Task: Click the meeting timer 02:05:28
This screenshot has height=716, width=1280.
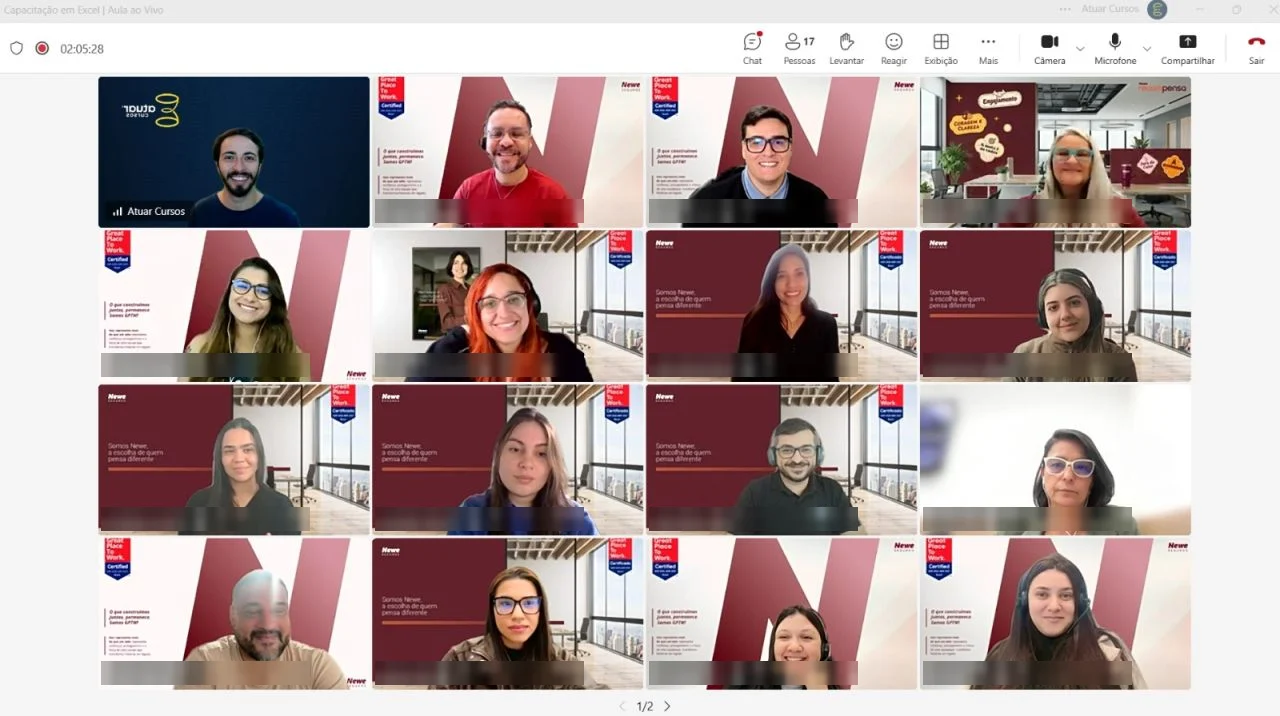Action: click(82, 48)
